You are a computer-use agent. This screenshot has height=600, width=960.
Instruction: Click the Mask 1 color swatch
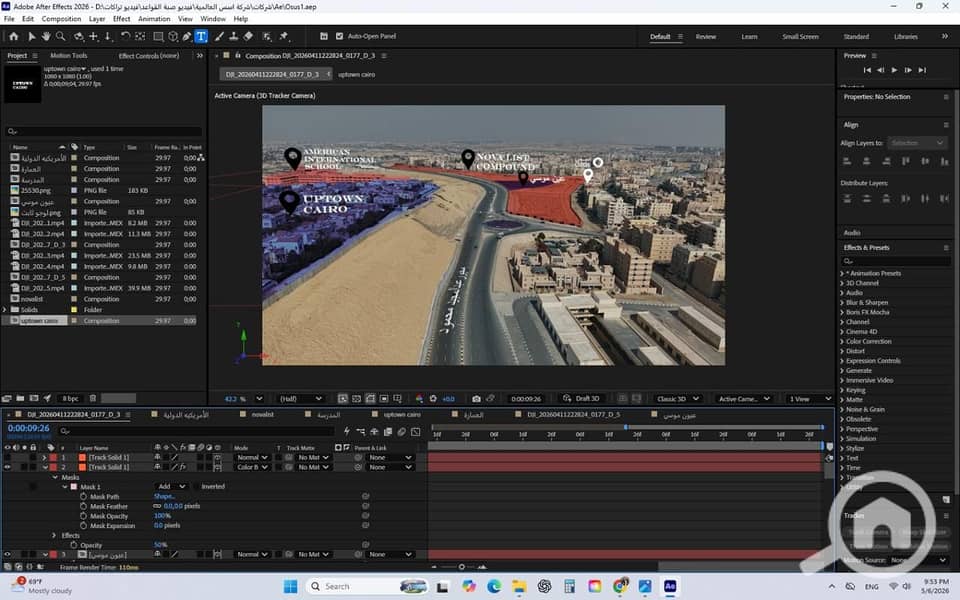(74, 487)
